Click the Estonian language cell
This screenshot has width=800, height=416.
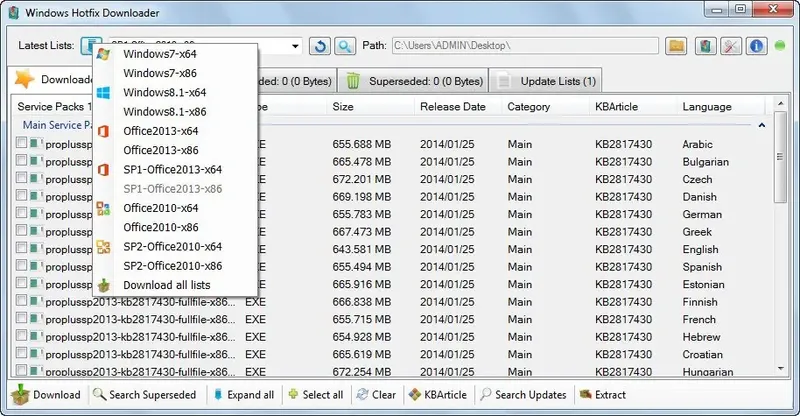[704, 284]
